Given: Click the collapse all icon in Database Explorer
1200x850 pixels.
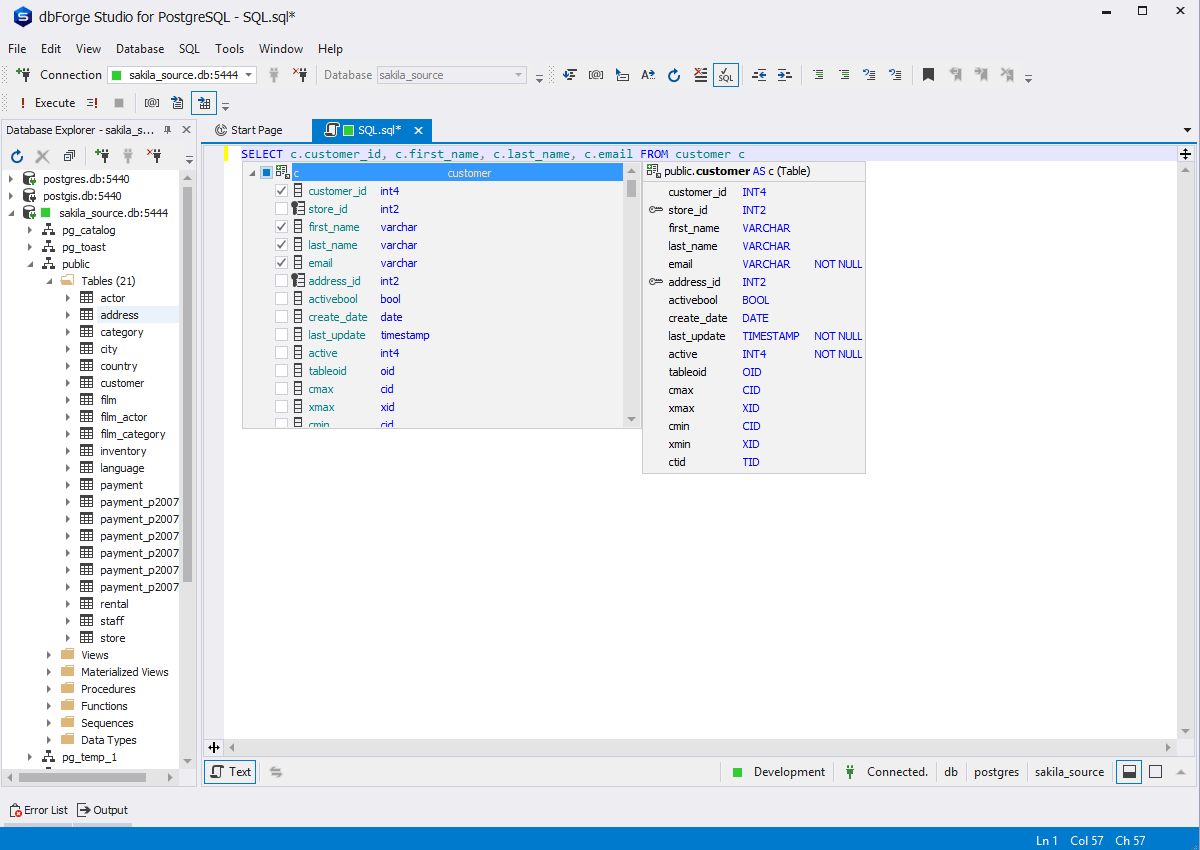Looking at the screenshot, I should (69, 156).
